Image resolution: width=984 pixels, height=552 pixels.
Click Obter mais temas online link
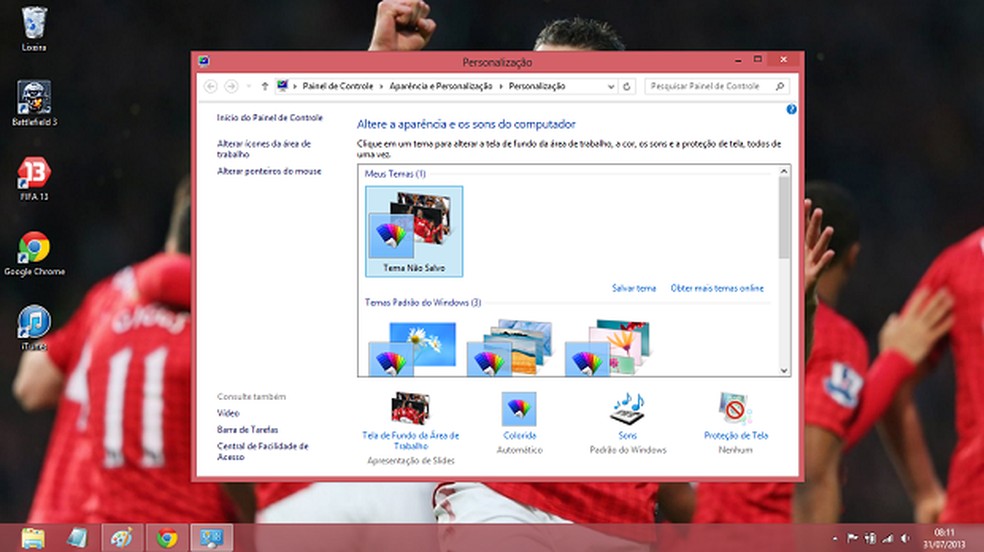[717, 288]
